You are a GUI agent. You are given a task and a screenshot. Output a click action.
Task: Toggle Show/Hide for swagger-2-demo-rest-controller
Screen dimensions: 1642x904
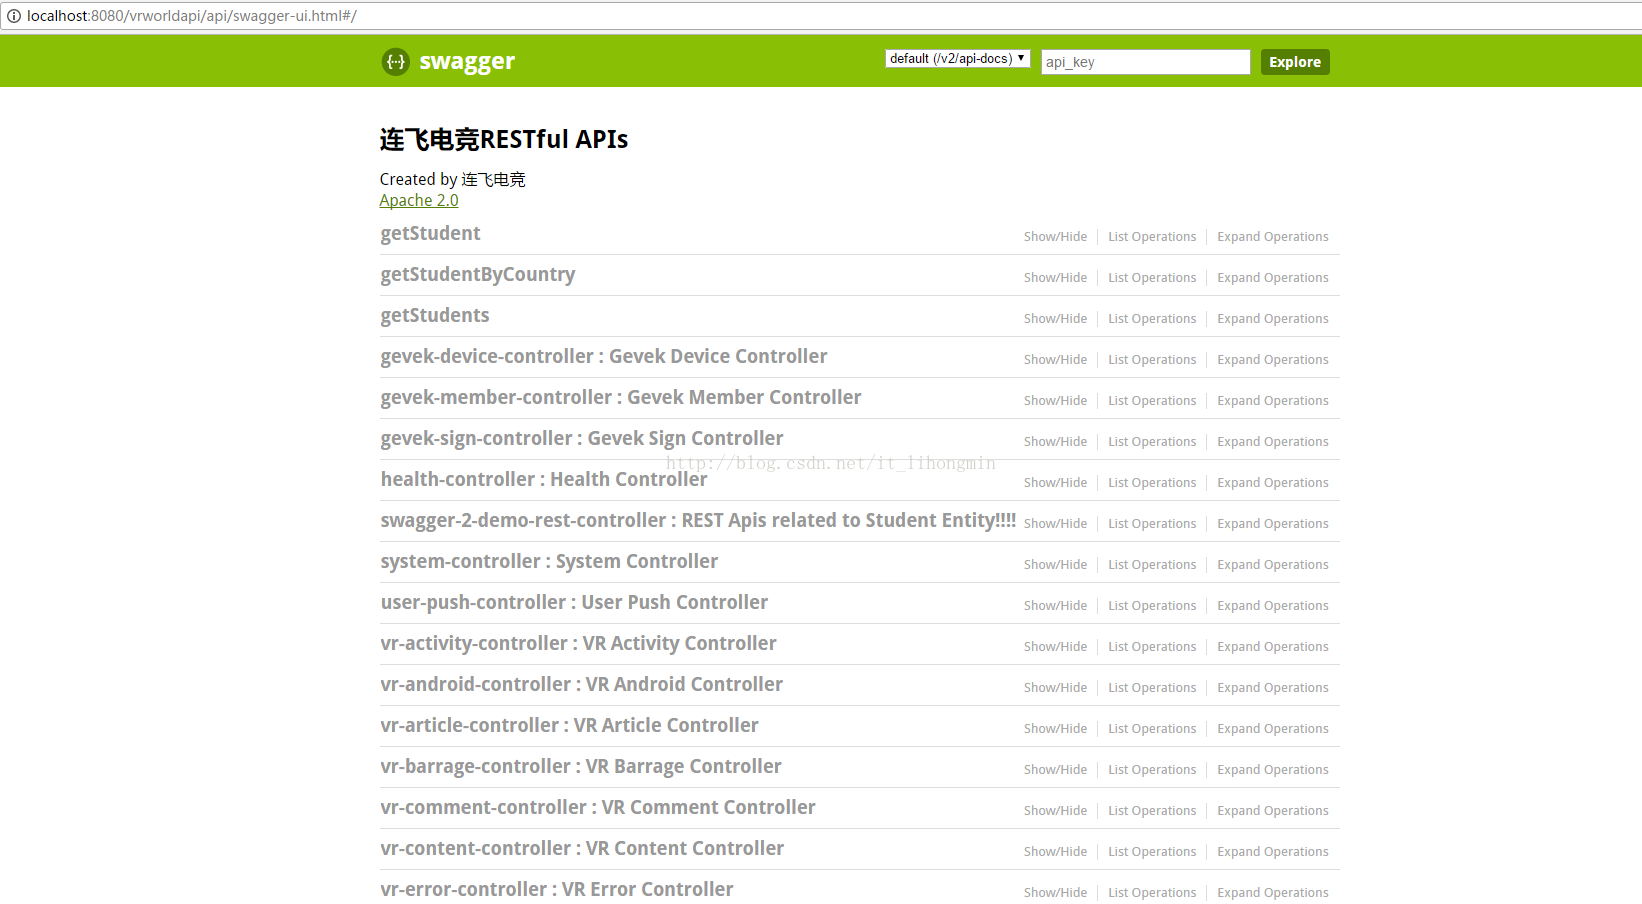1055,524
